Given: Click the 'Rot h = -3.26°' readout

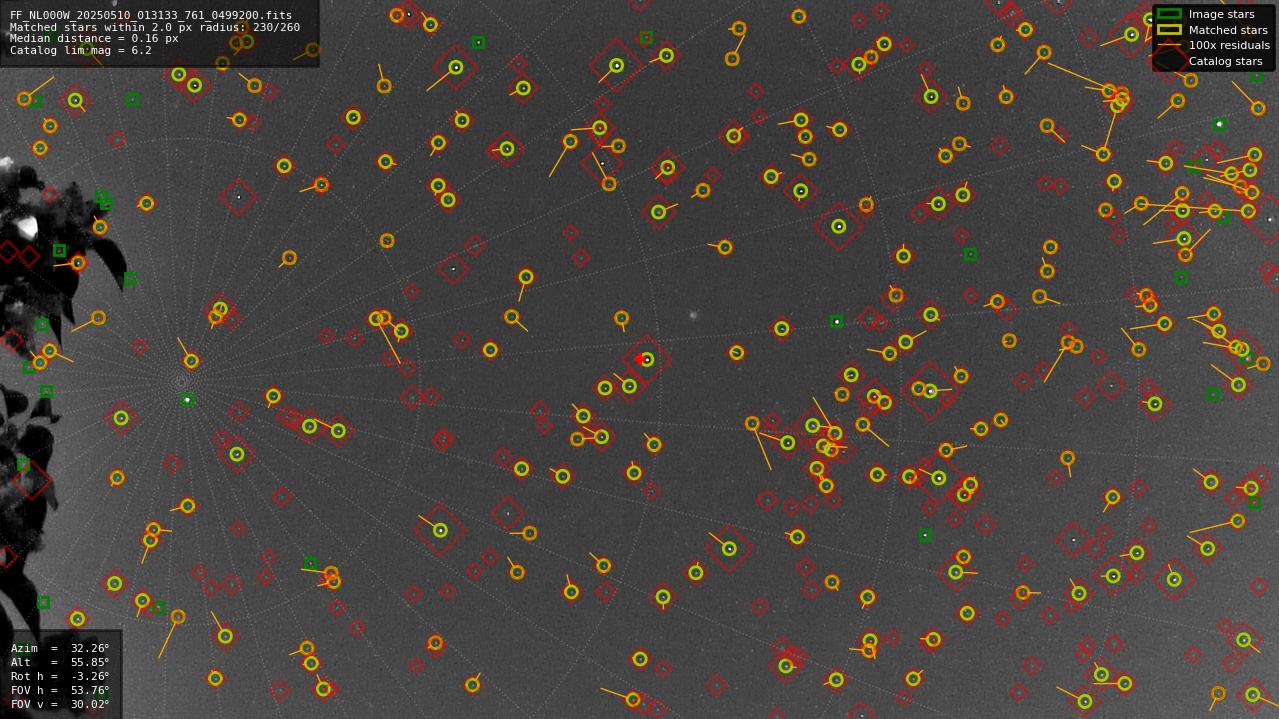Looking at the screenshot, I should tap(60, 677).
